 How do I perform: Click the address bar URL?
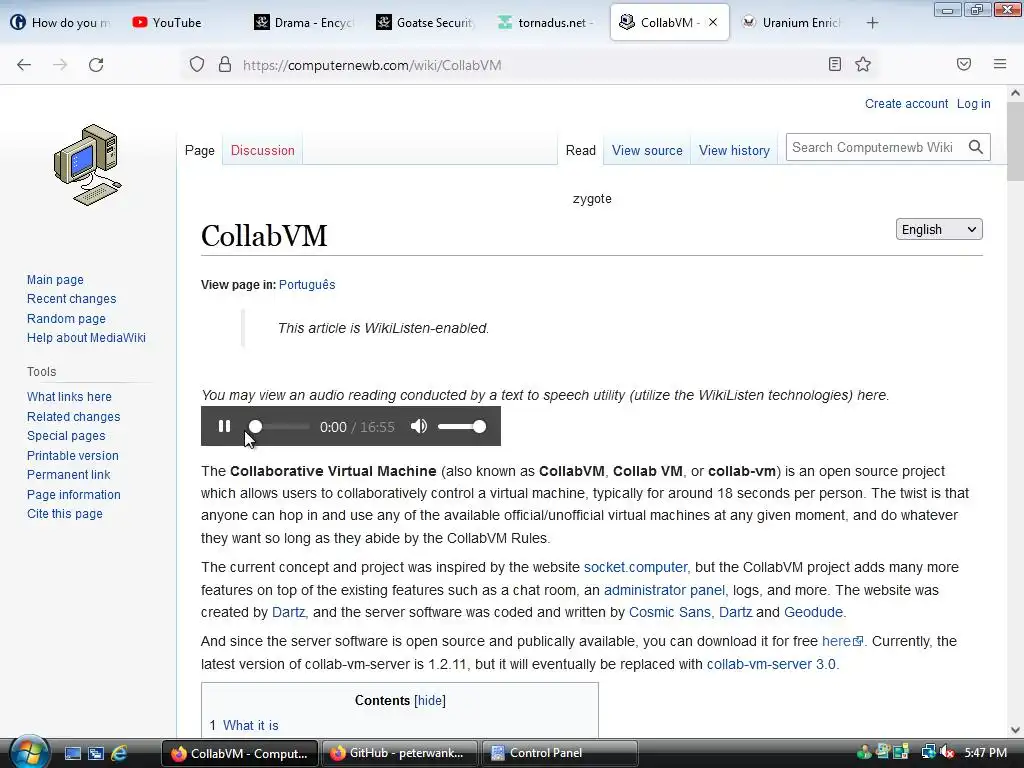(372, 65)
